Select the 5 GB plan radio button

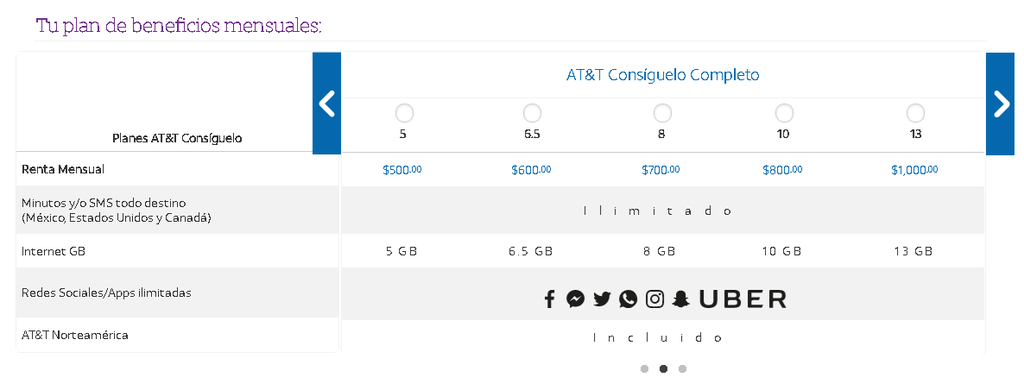pyautogui.click(x=404, y=113)
